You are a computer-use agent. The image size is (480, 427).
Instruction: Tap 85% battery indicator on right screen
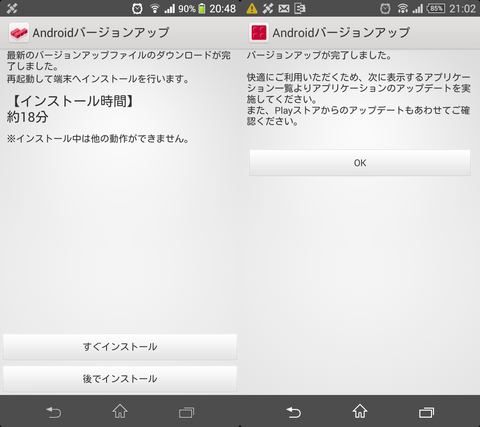pos(436,8)
